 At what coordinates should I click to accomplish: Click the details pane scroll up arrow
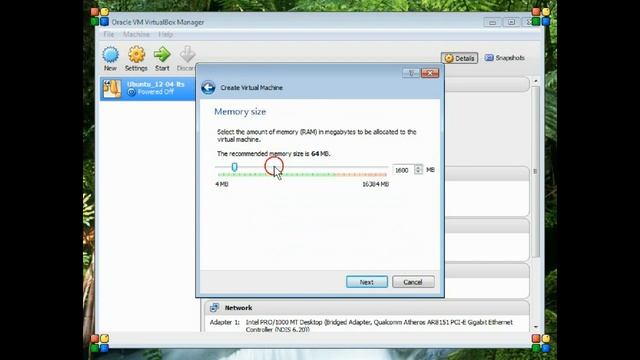[x=536, y=82]
